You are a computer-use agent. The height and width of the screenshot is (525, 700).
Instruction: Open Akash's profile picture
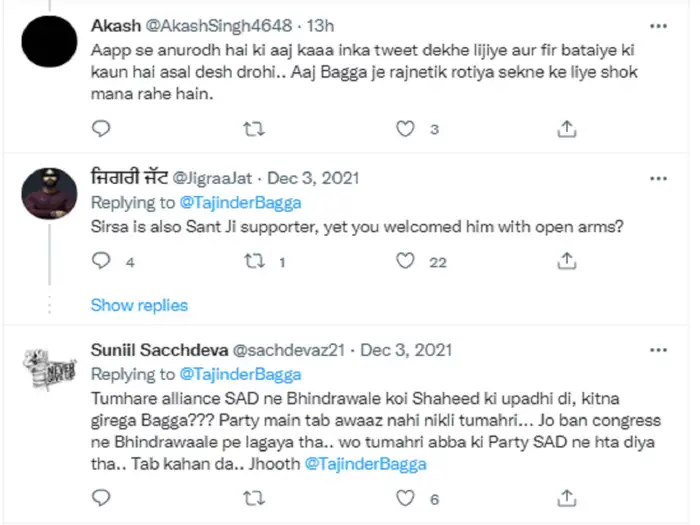(49, 48)
